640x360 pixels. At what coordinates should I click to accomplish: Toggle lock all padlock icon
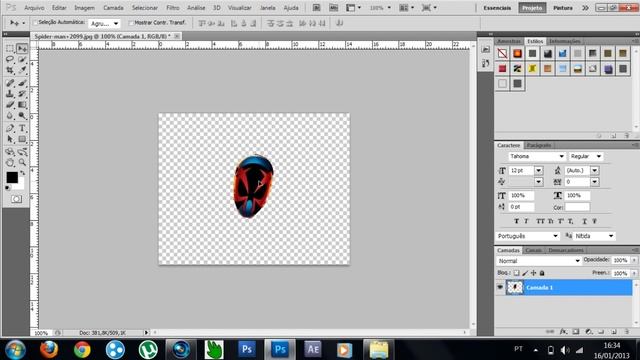click(542, 273)
